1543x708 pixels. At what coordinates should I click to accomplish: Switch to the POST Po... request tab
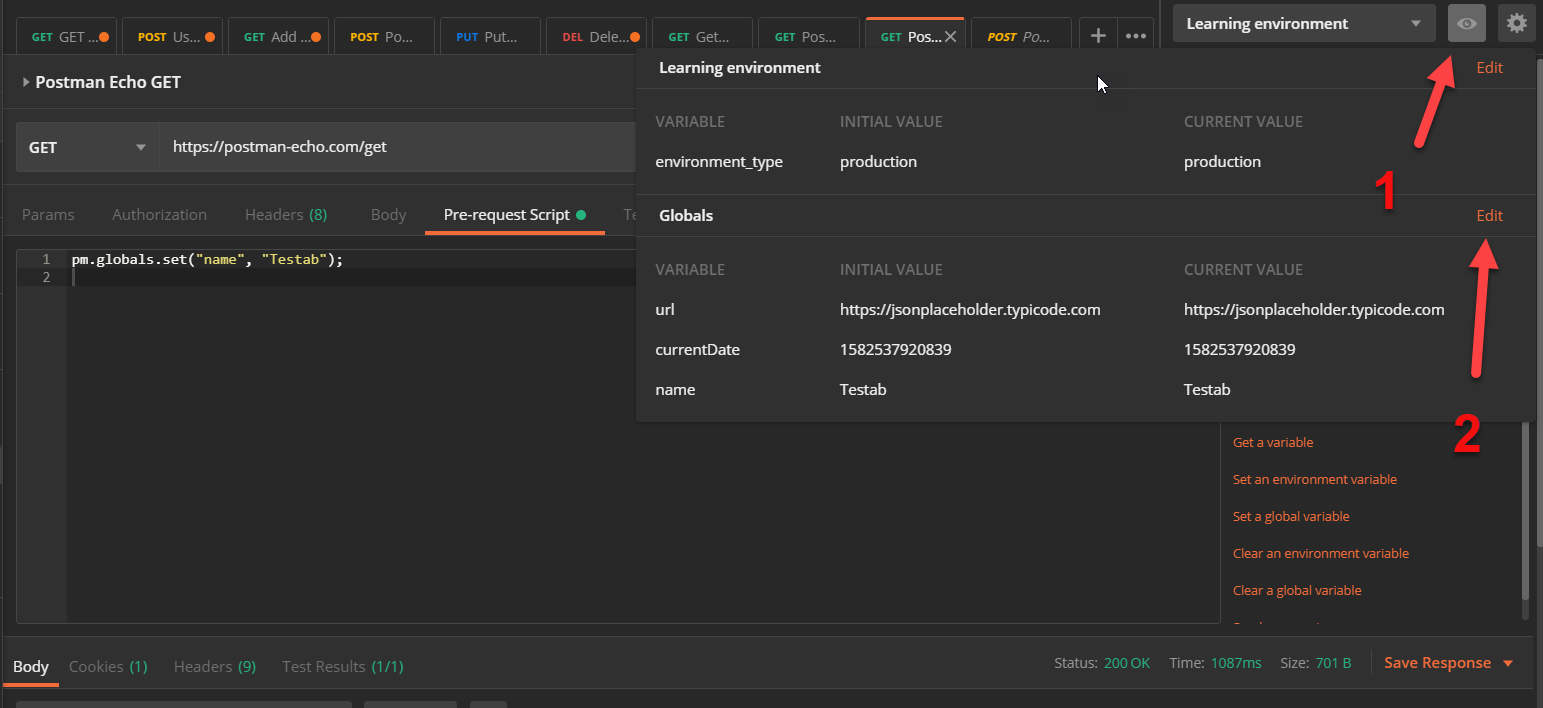pos(384,37)
